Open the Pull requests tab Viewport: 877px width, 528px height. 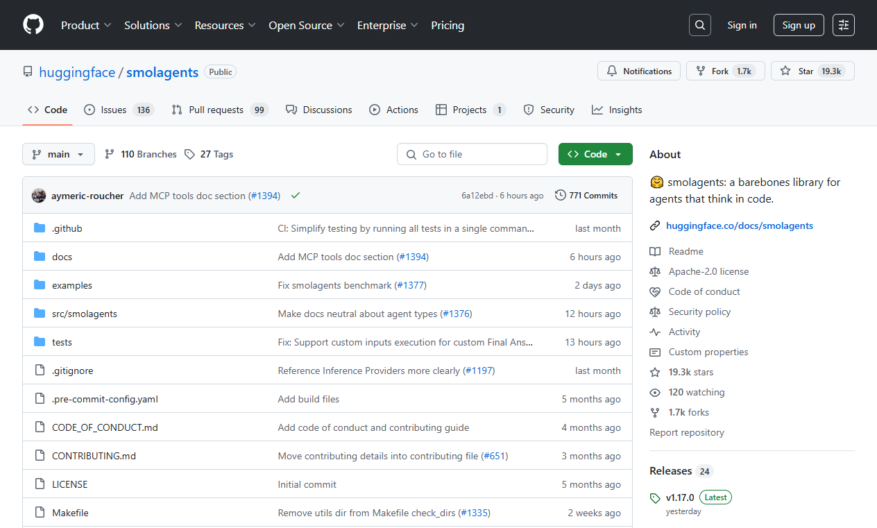coord(219,110)
